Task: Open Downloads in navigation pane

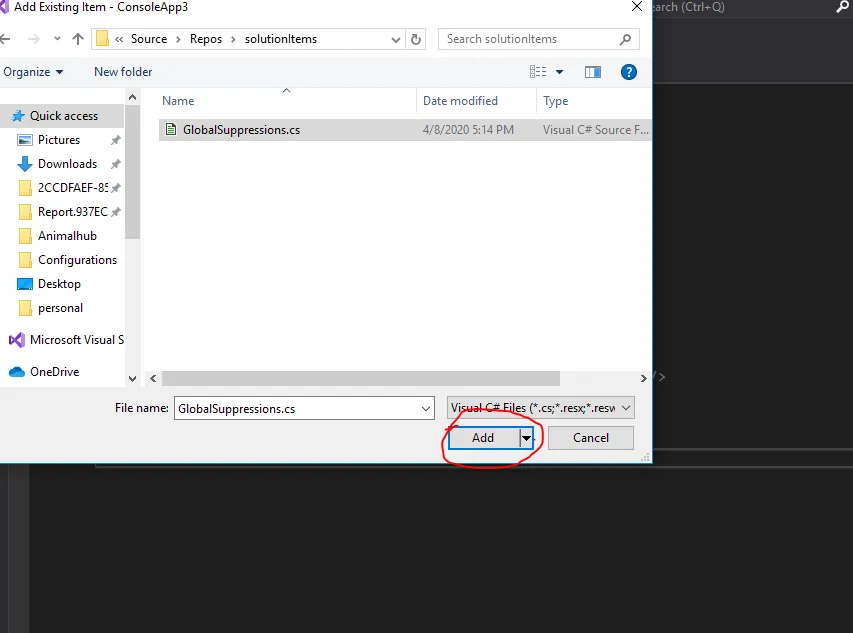Action: click(67, 164)
